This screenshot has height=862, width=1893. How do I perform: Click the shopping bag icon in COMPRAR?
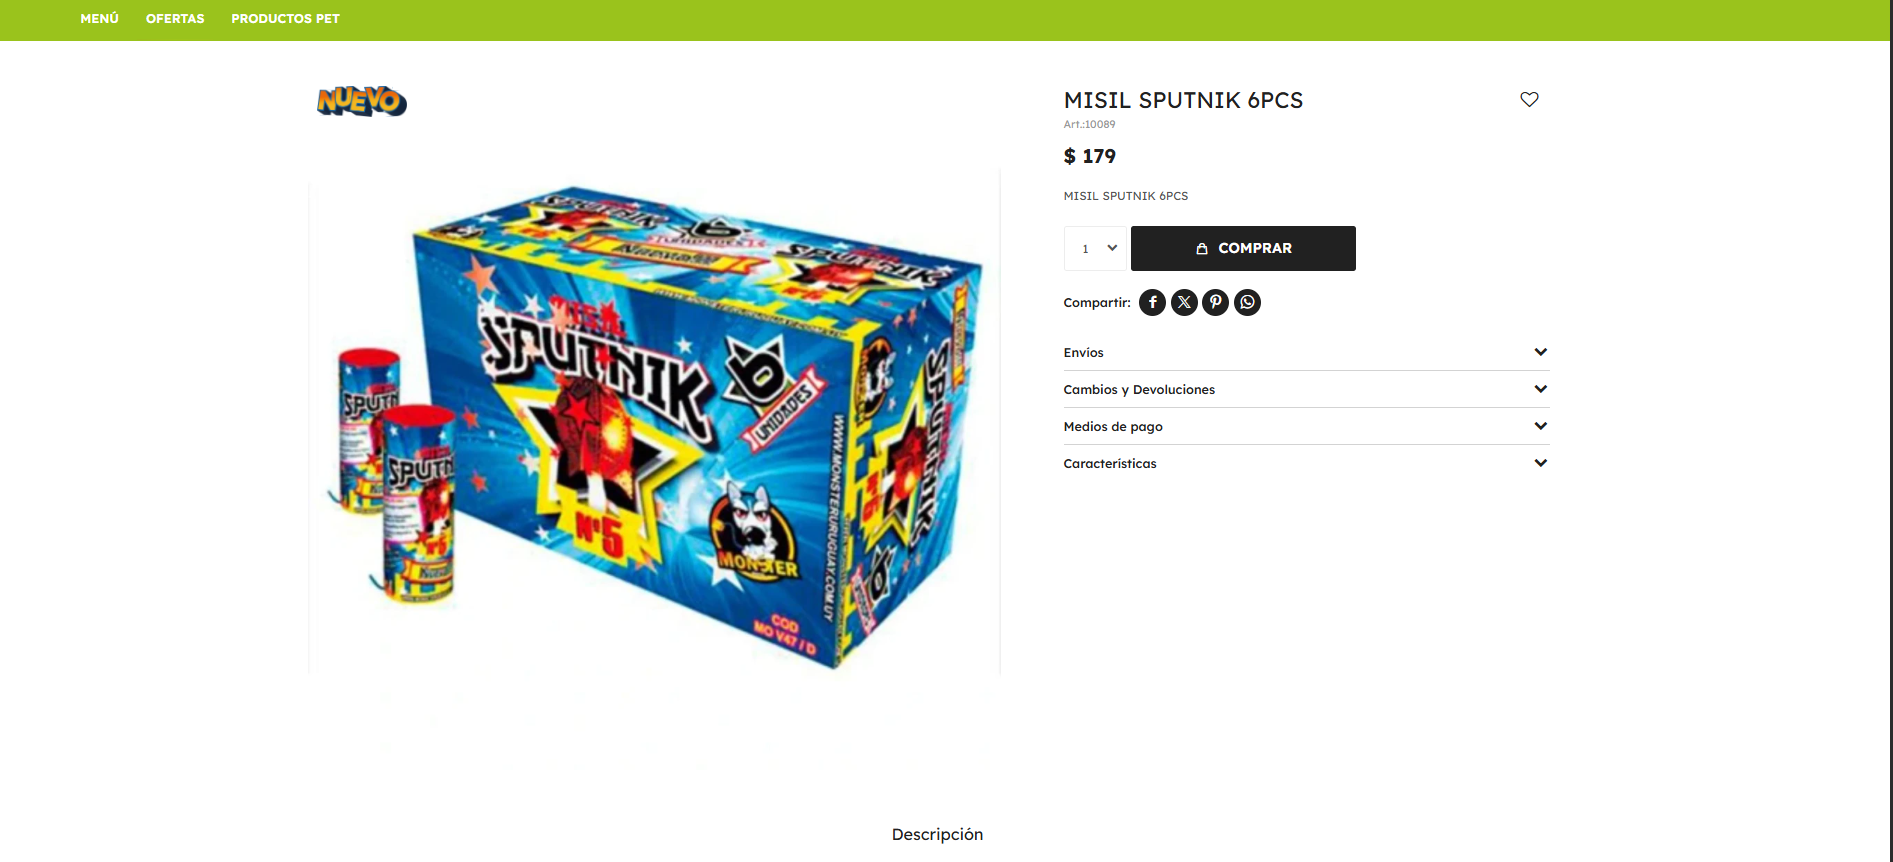[x=1202, y=248]
